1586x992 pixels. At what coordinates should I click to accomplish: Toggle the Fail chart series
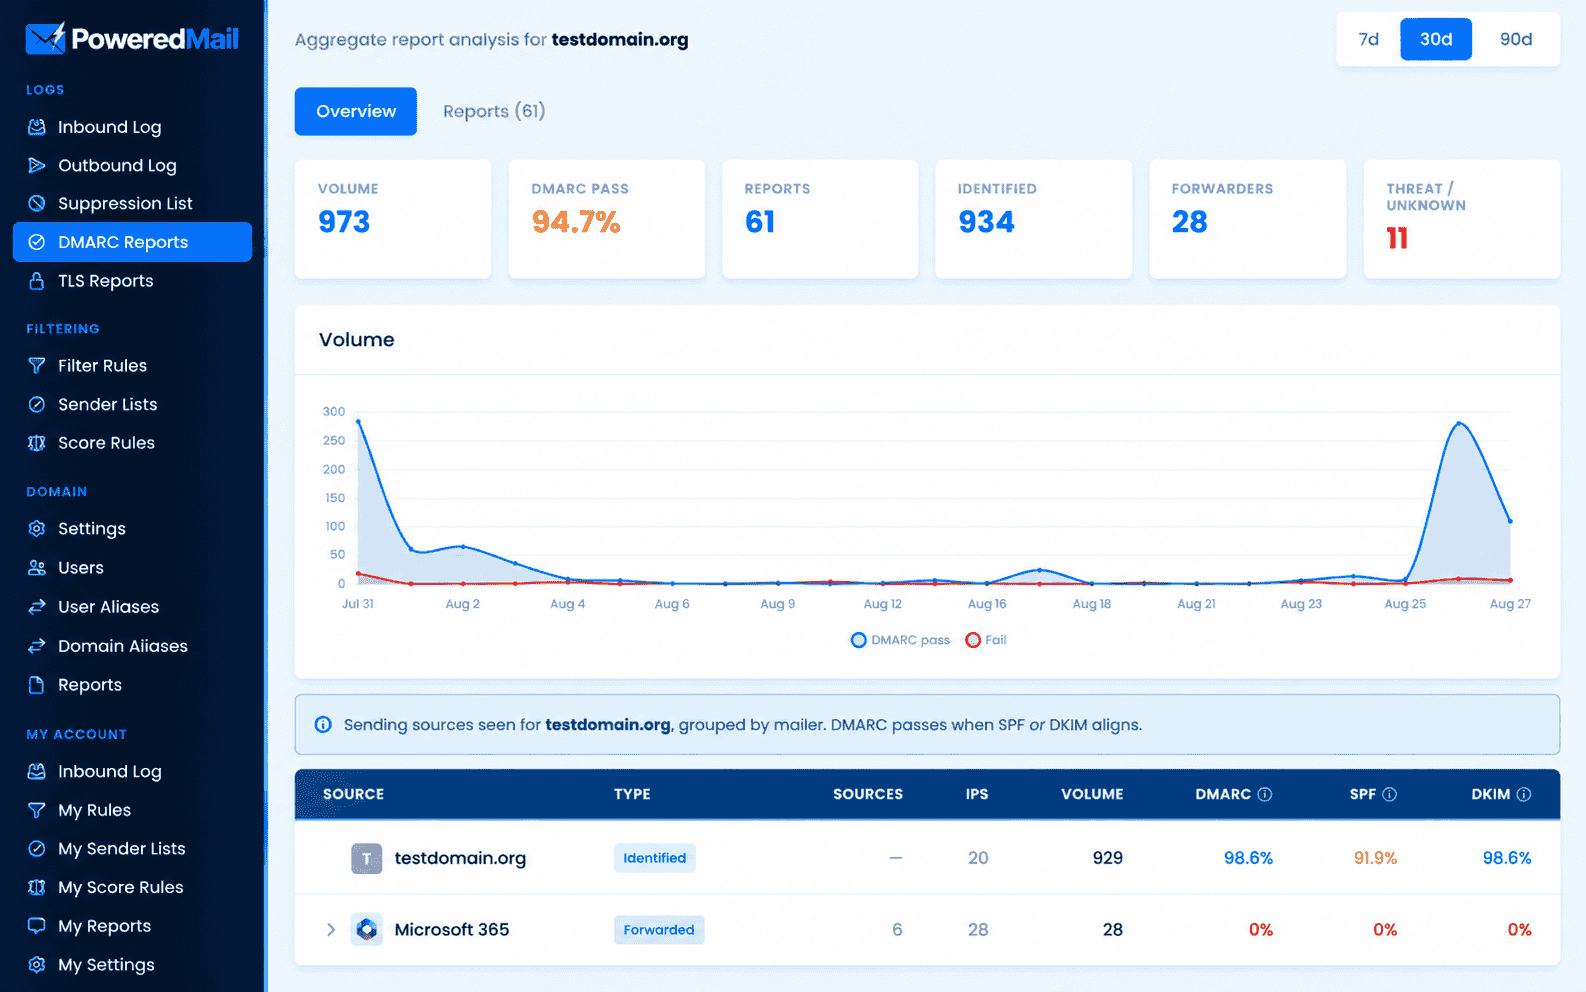click(x=986, y=640)
